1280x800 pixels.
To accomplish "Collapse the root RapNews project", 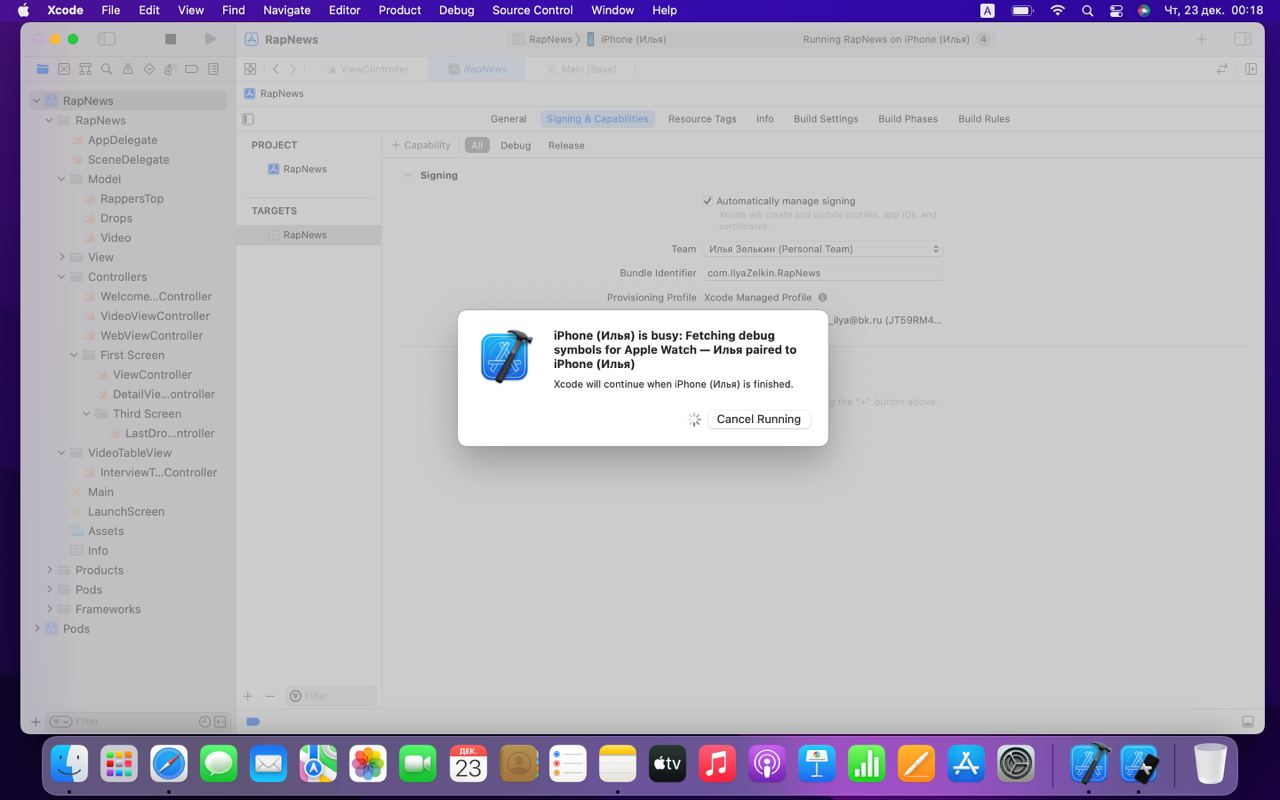I will [x=37, y=101].
